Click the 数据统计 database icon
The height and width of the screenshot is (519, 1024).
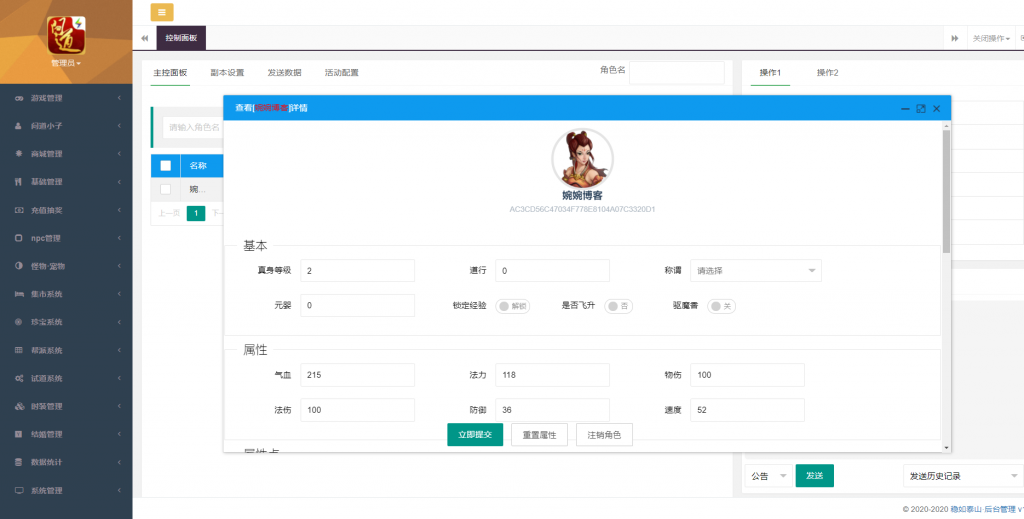(x=19, y=462)
